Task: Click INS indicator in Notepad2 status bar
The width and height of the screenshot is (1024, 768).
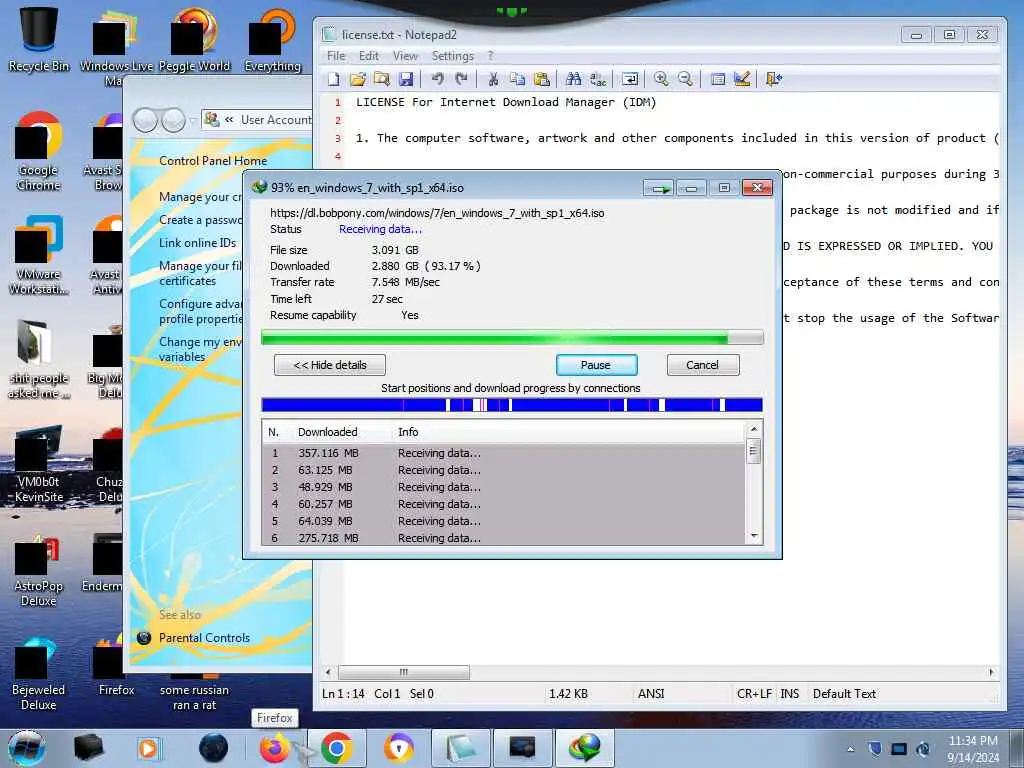Action: (790, 694)
